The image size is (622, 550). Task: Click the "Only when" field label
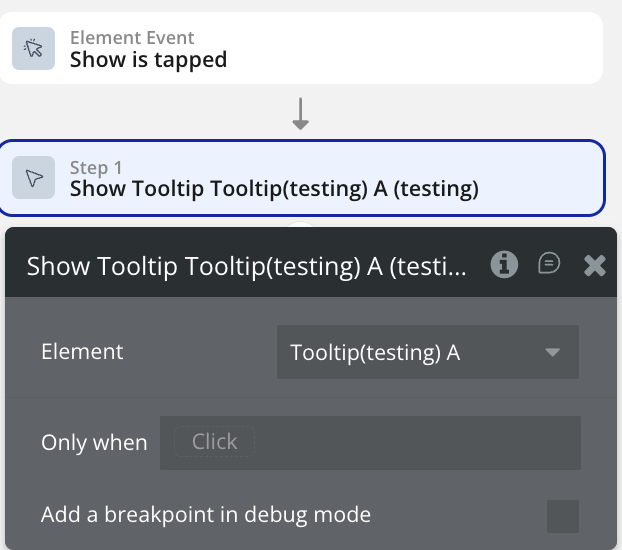[94, 442]
